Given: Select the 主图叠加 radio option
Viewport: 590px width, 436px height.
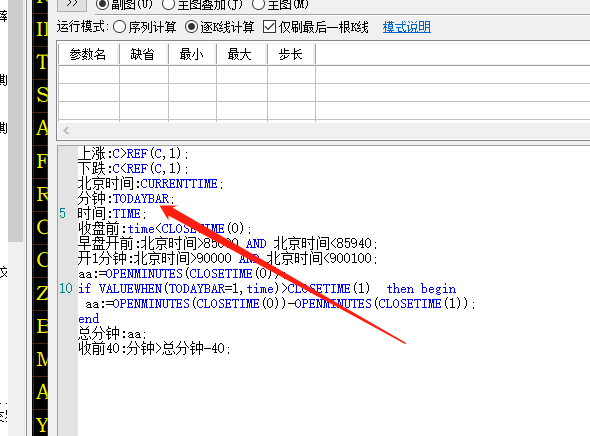Looking at the screenshot, I should [x=202, y=5].
